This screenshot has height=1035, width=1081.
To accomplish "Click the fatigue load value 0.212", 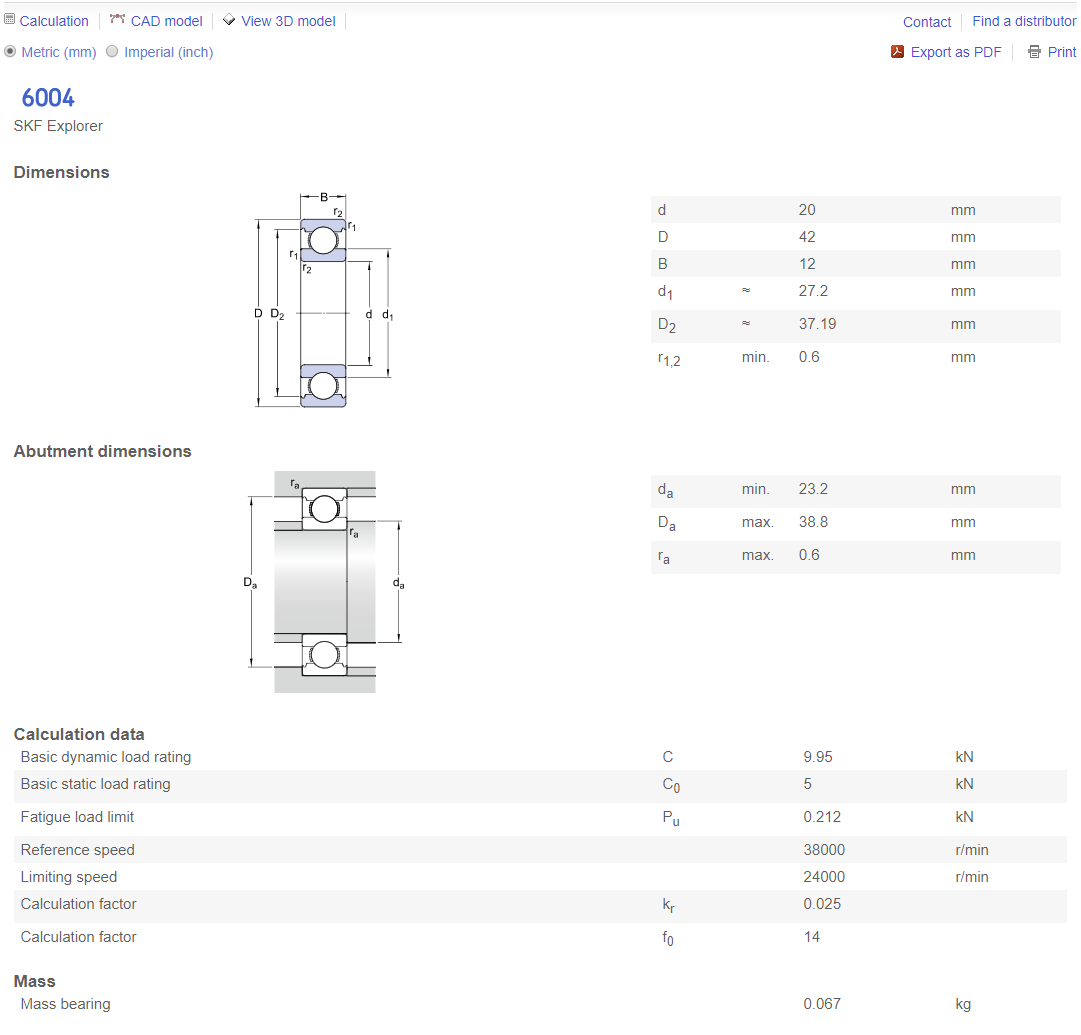I will 822,817.
